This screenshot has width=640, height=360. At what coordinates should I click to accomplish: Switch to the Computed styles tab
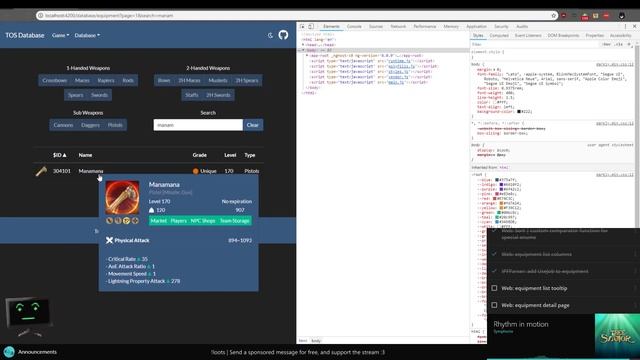click(x=499, y=36)
